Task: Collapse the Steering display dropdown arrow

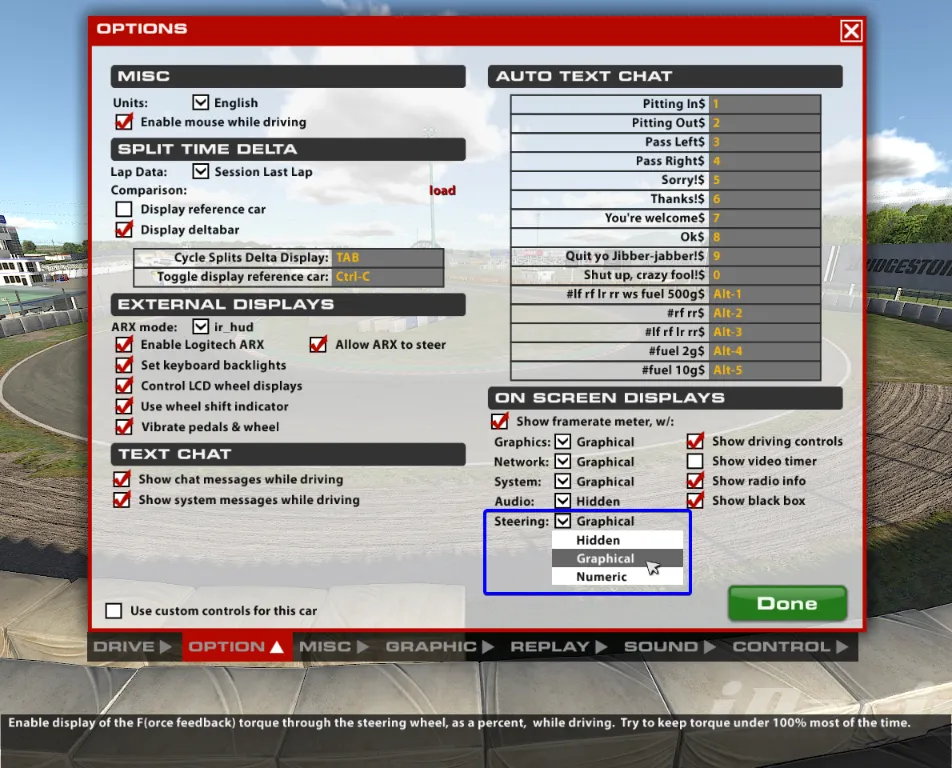Action: pyautogui.click(x=563, y=521)
